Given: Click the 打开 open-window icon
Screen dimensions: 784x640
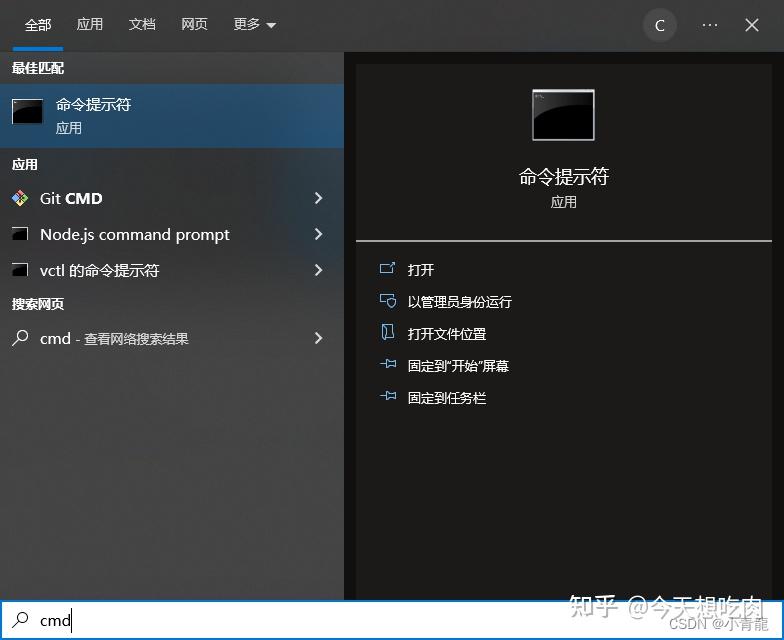Looking at the screenshot, I should (x=388, y=268).
